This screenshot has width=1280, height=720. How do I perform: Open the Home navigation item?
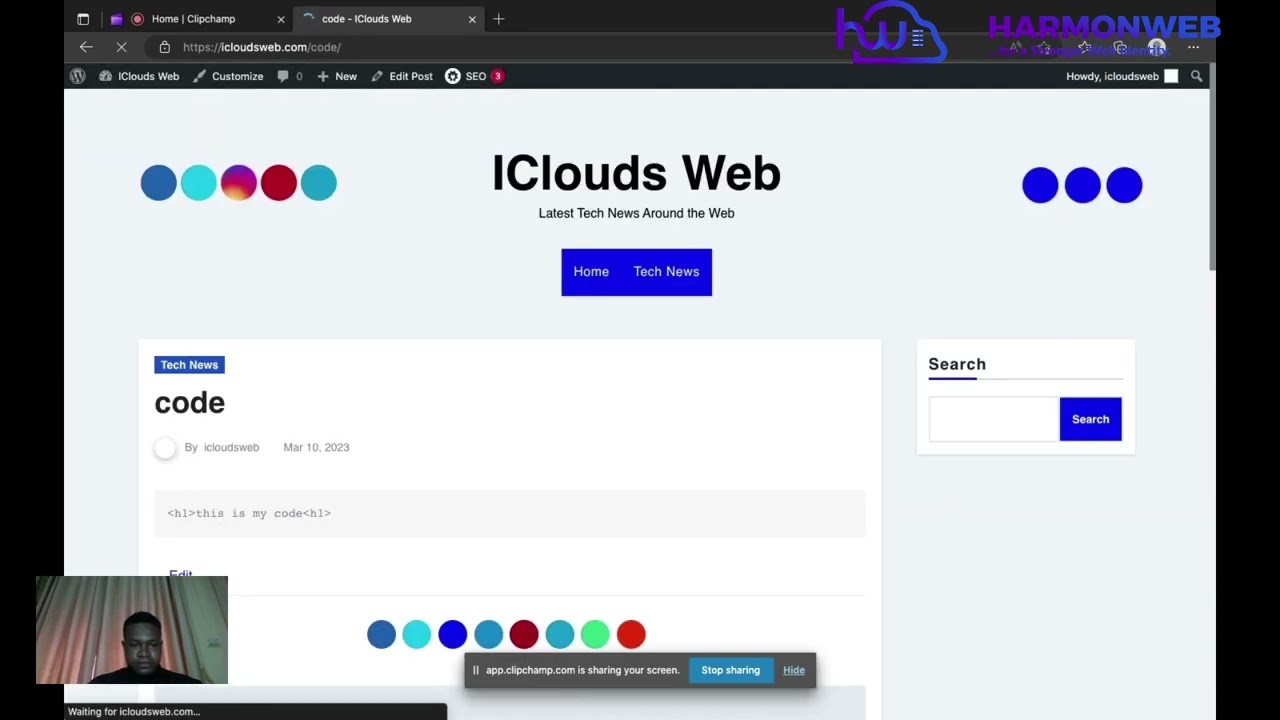click(591, 272)
